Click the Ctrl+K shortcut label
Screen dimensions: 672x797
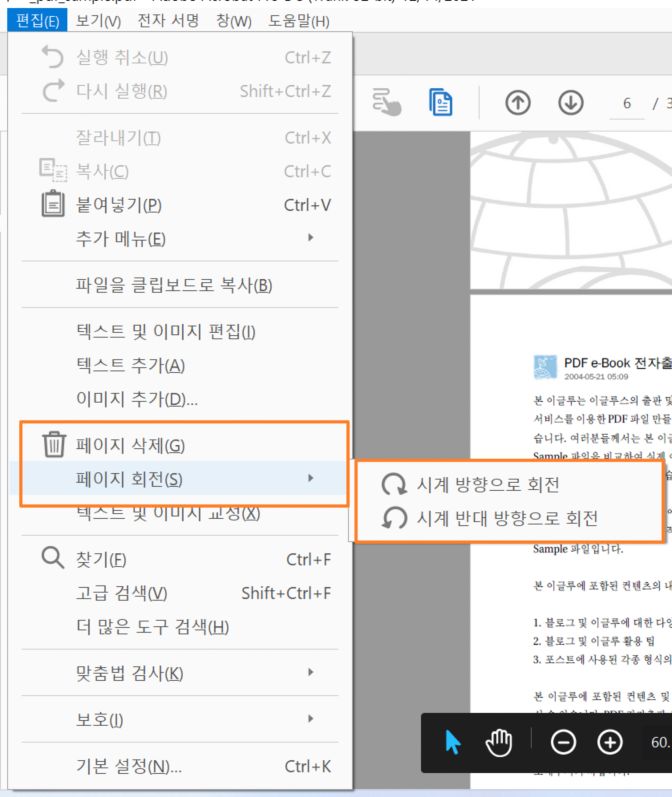click(x=307, y=766)
